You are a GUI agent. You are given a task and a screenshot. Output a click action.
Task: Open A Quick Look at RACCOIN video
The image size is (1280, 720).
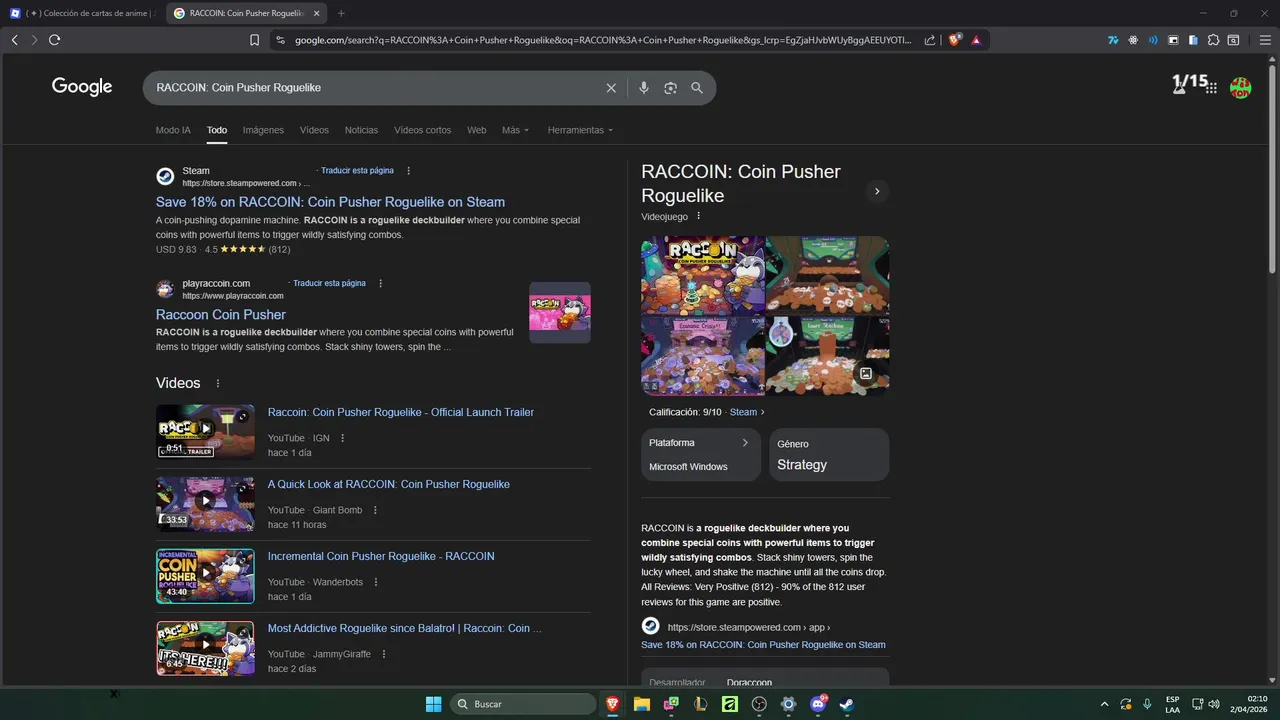pos(388,484)
